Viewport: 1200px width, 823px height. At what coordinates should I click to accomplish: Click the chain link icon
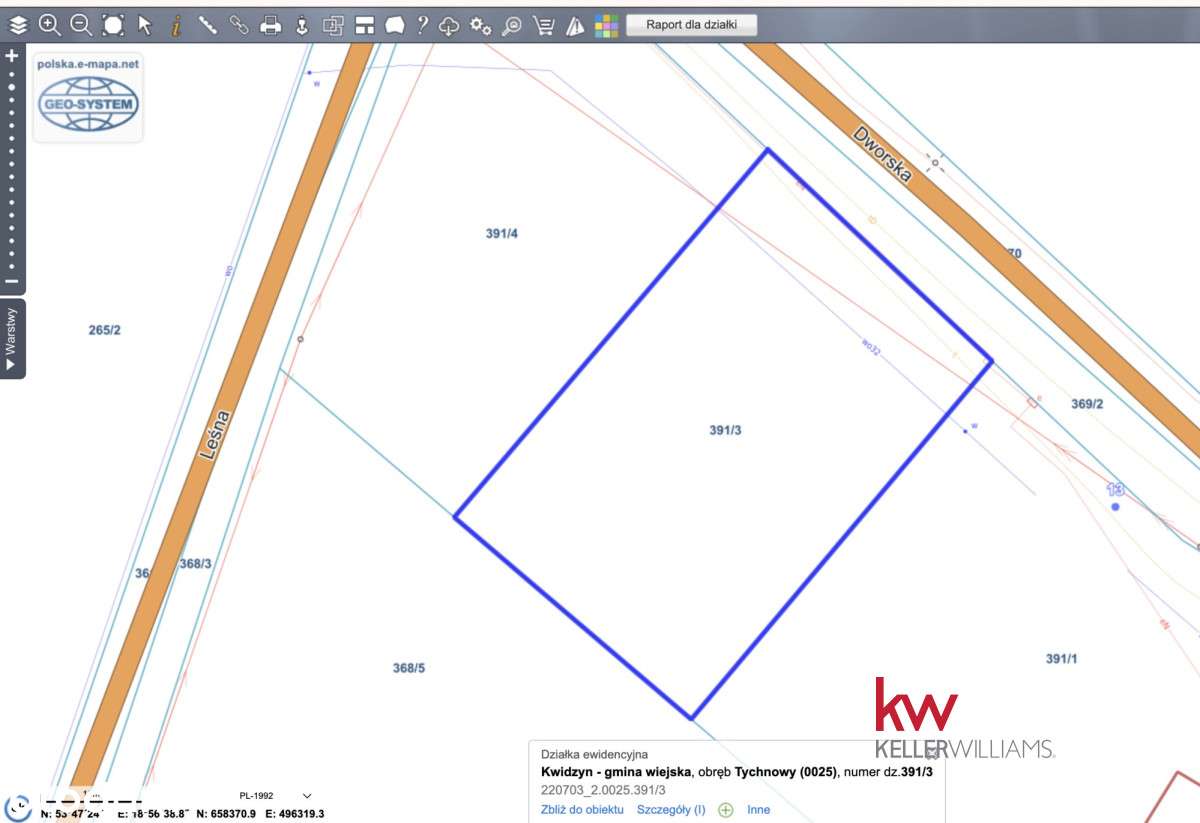(239, 25)
